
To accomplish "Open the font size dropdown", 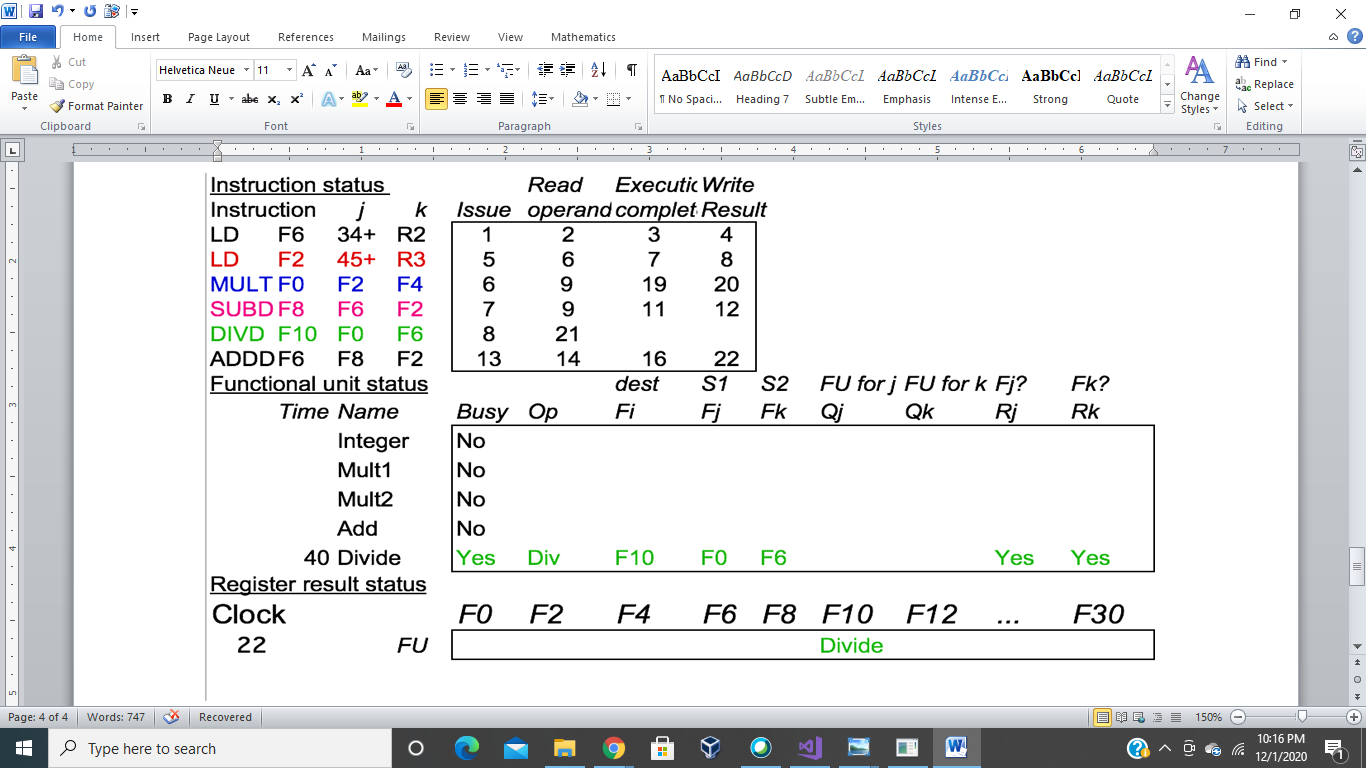I will coord(290,70).
